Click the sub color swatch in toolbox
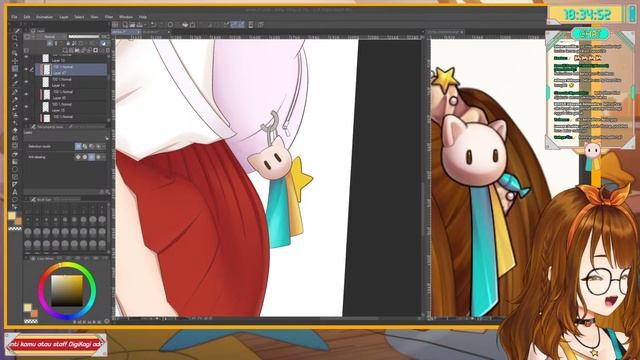Image resolution: width=640 pixels, height=360 pixels. [18, 221]
